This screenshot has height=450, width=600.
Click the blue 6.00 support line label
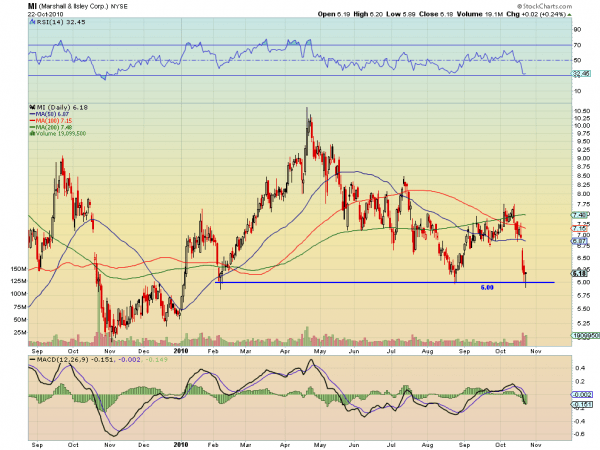pyautogui.click(x=487, y=287)
